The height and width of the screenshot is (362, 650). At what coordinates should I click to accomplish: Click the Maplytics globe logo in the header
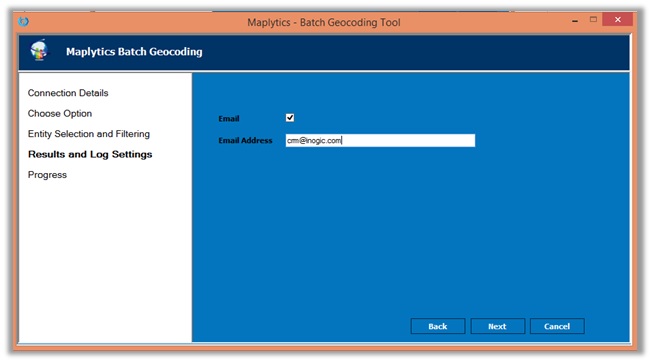tap(39, 50)
